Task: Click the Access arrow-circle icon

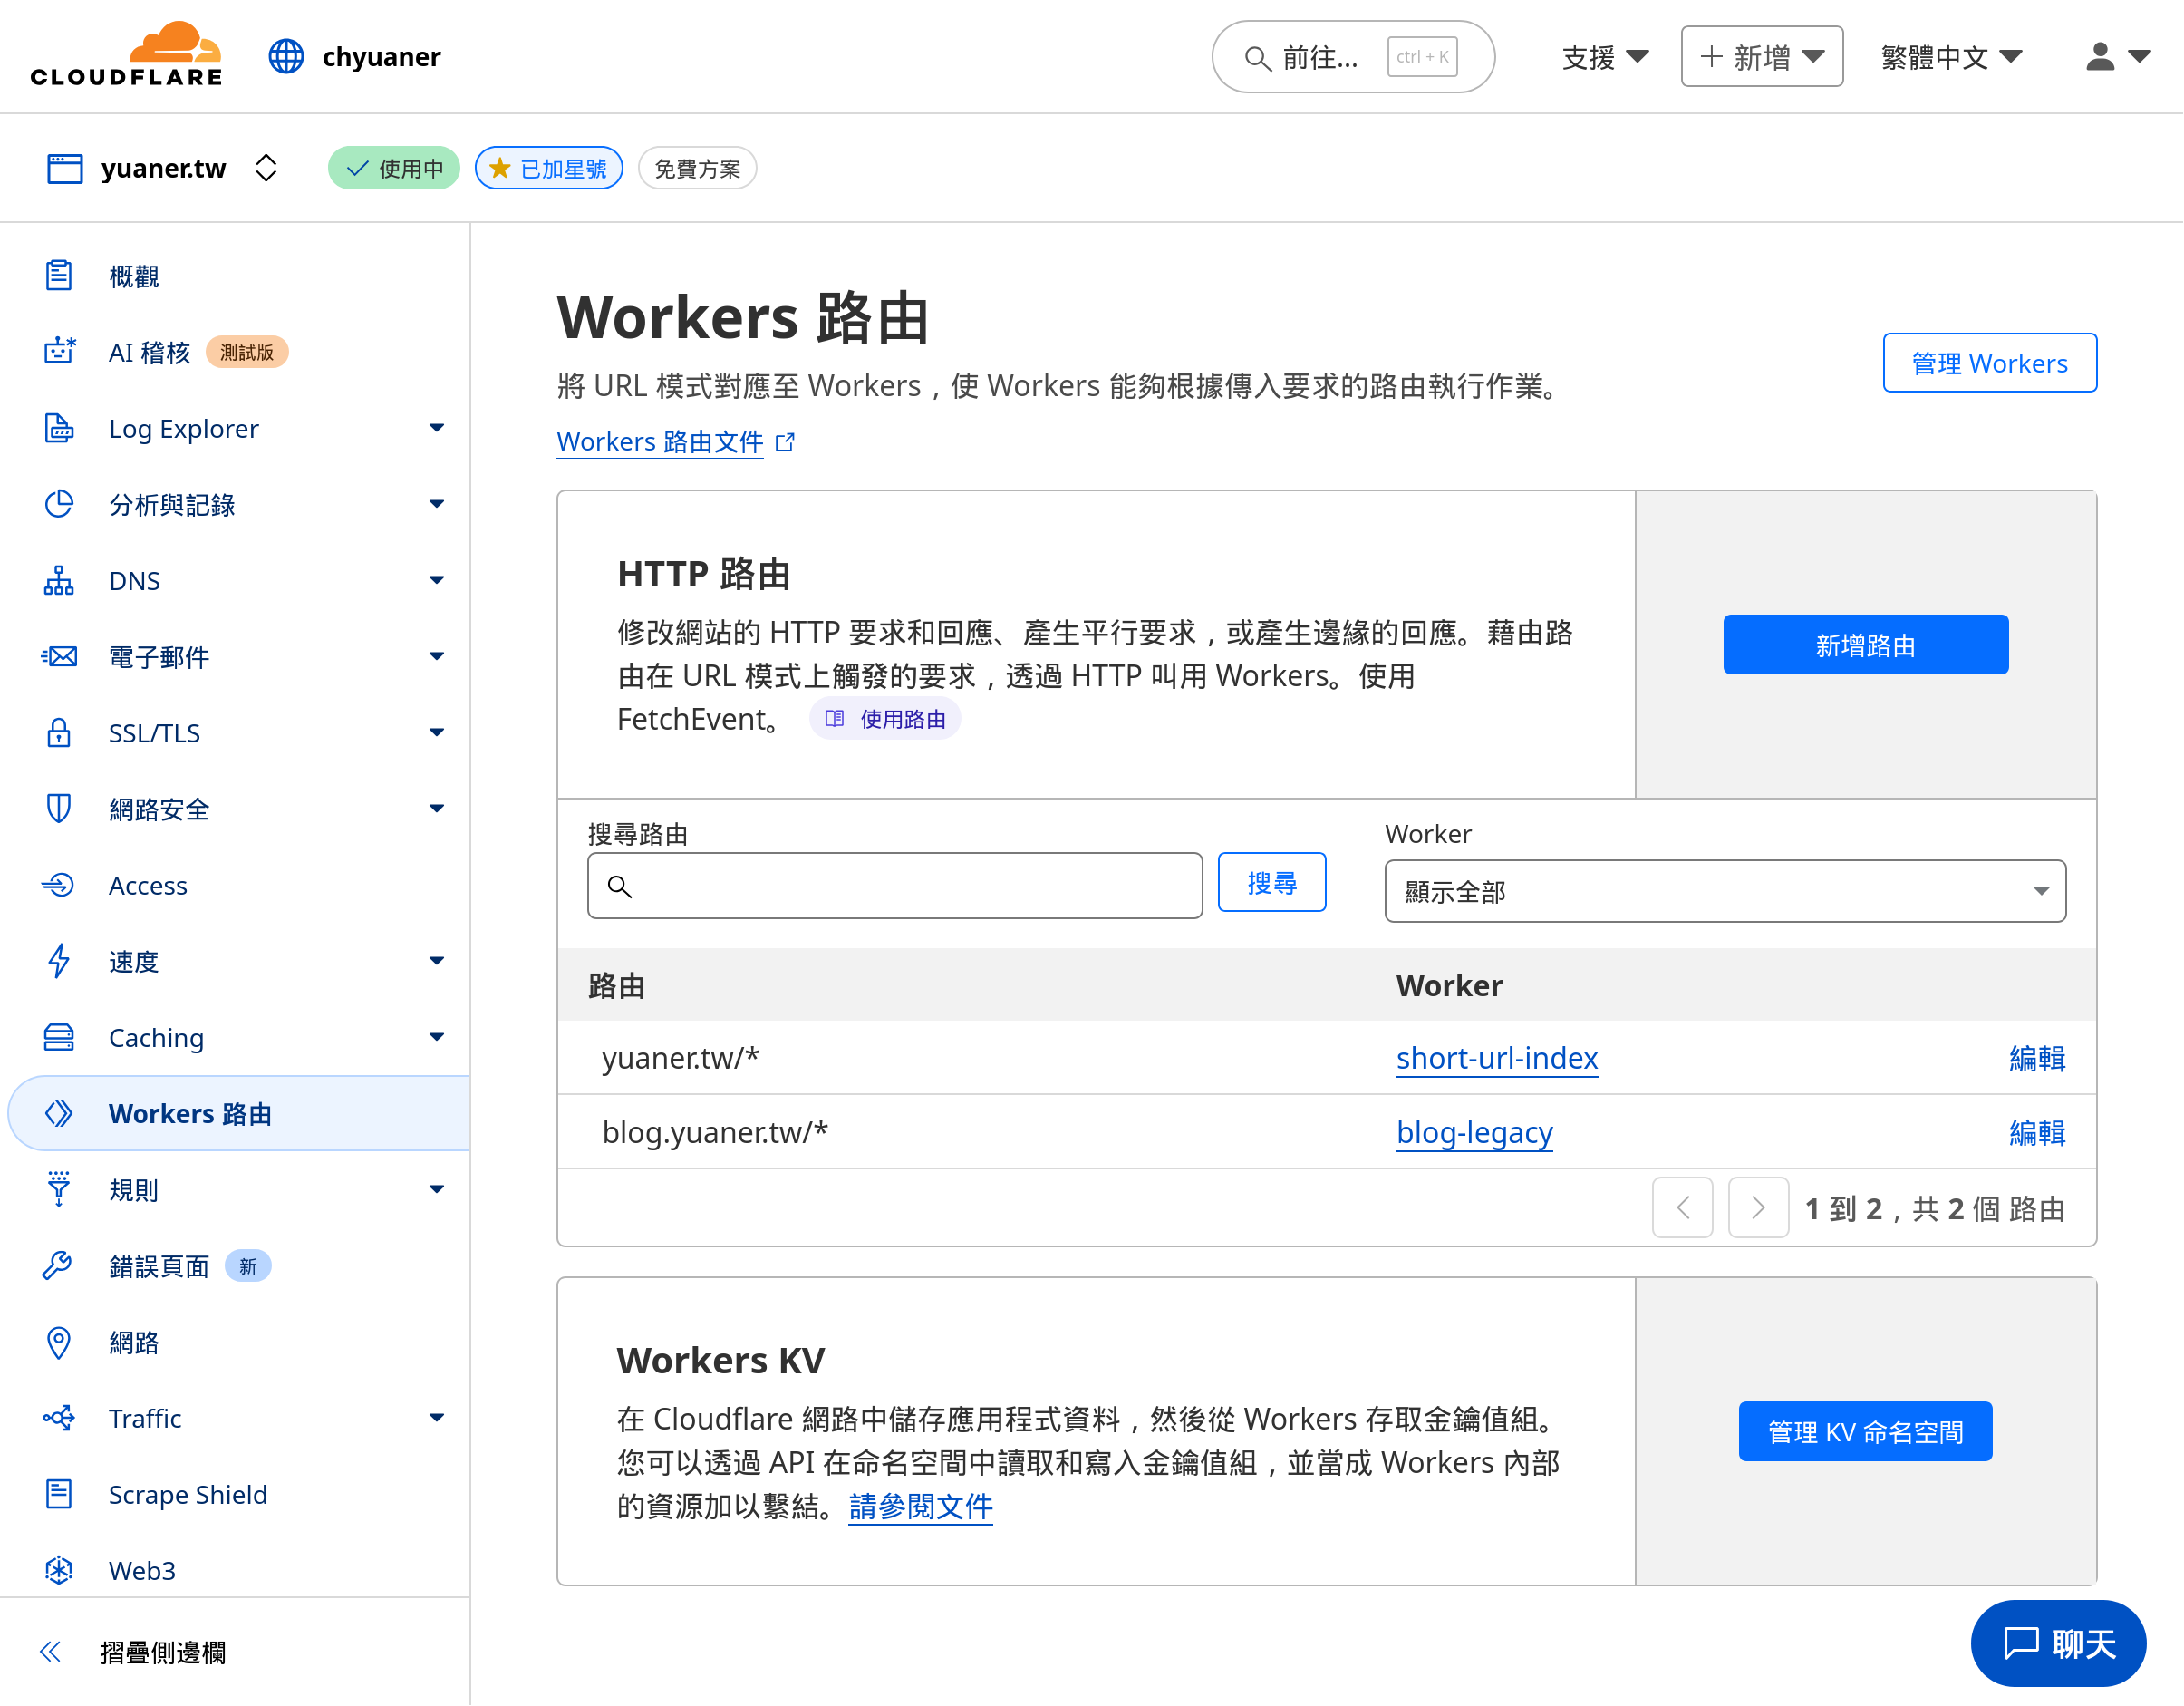Action: [x=59, y=885]
